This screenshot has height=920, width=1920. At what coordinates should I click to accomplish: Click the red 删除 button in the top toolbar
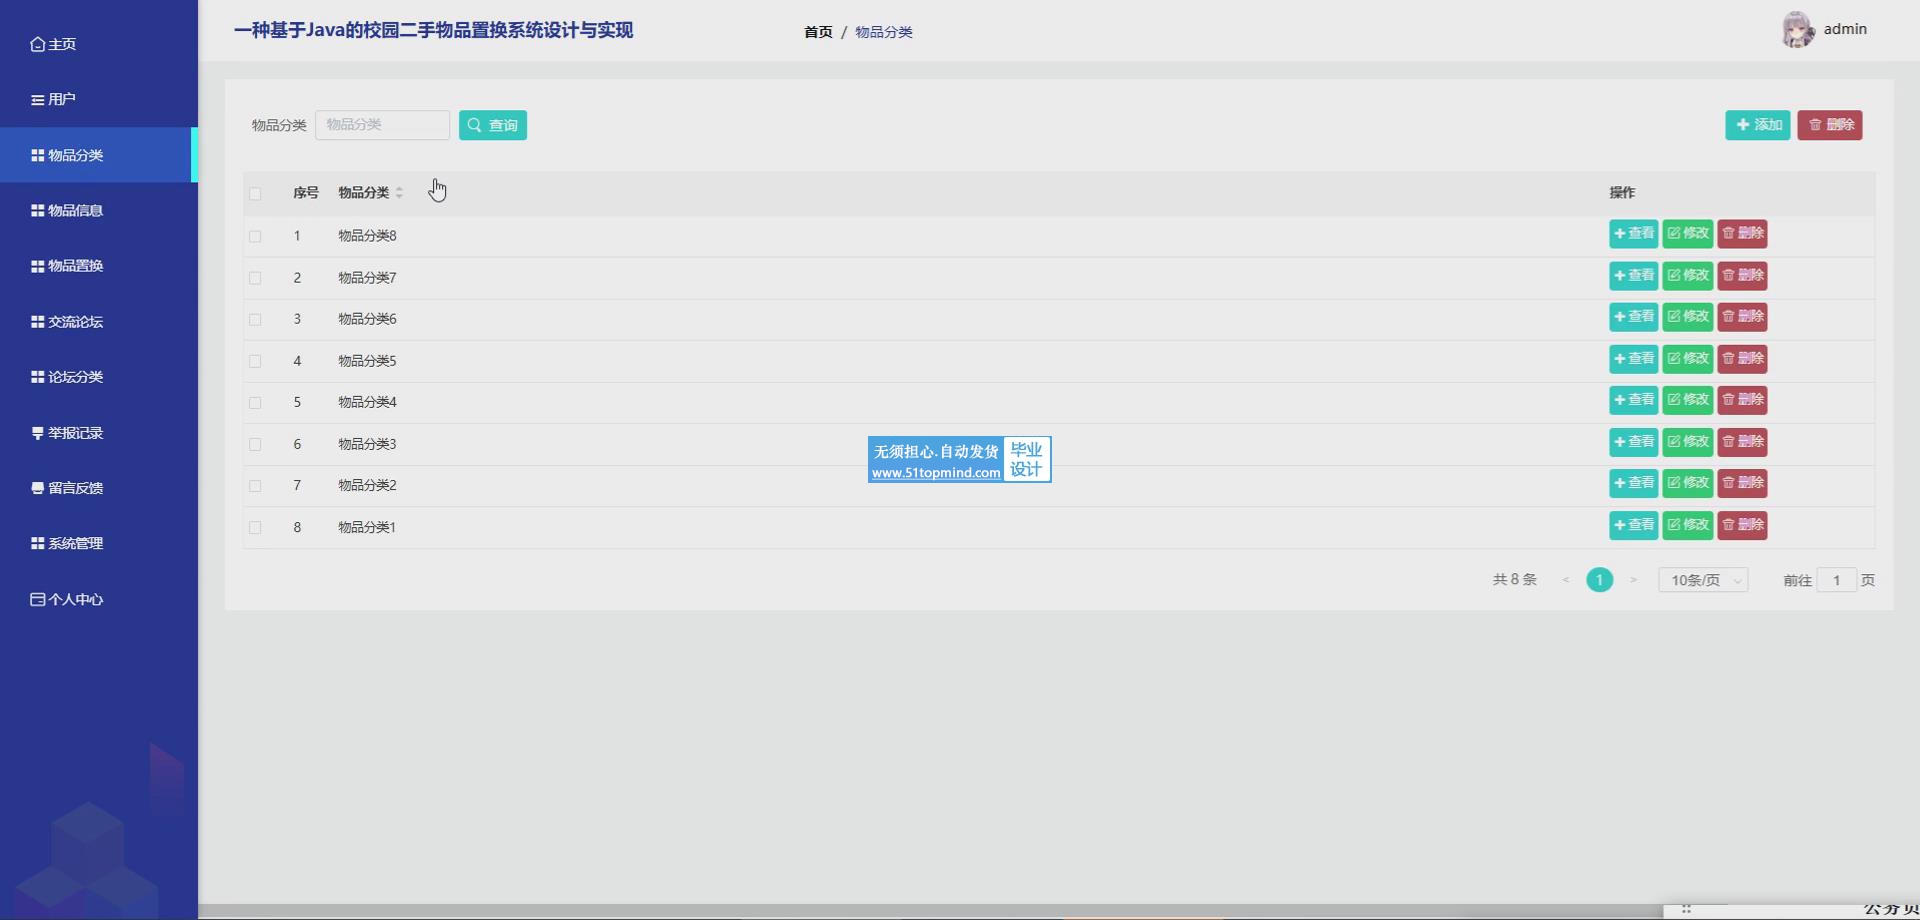click(1829, 125)
